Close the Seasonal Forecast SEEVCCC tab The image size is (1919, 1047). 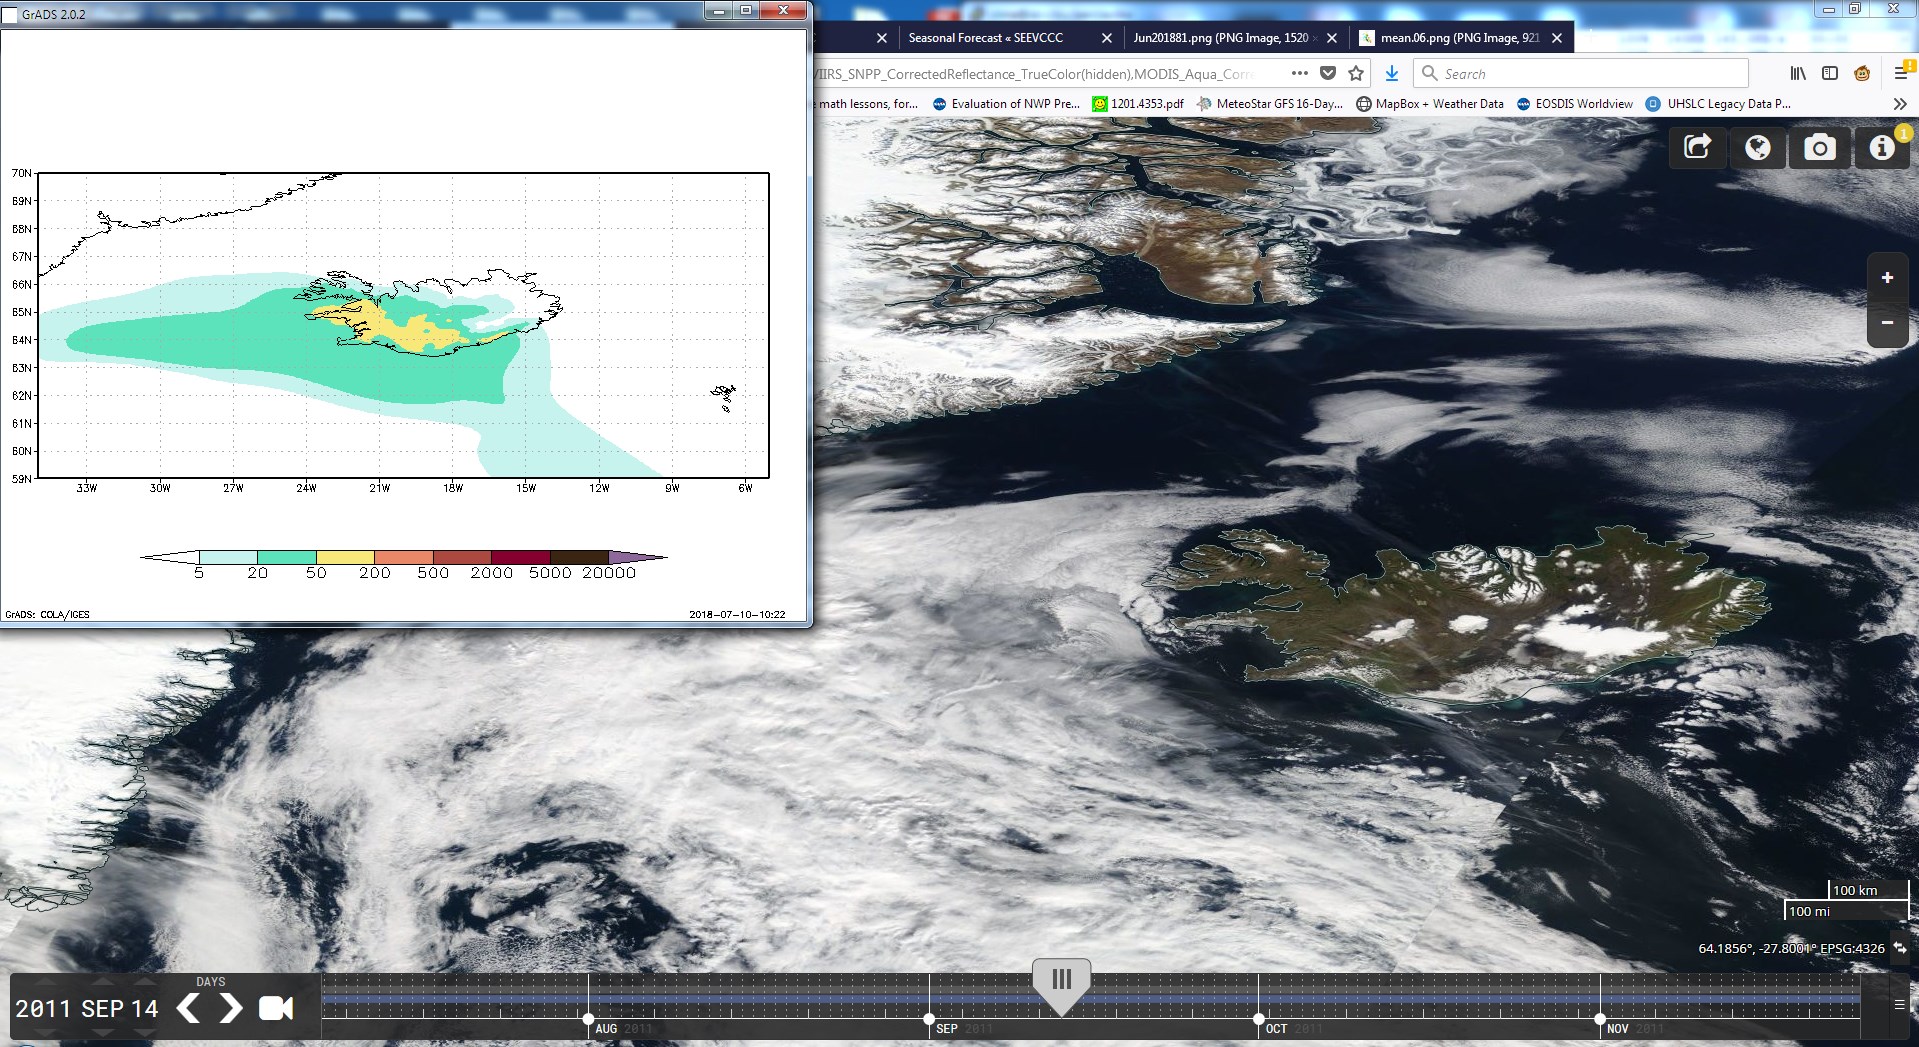[x=1106, y=38]
